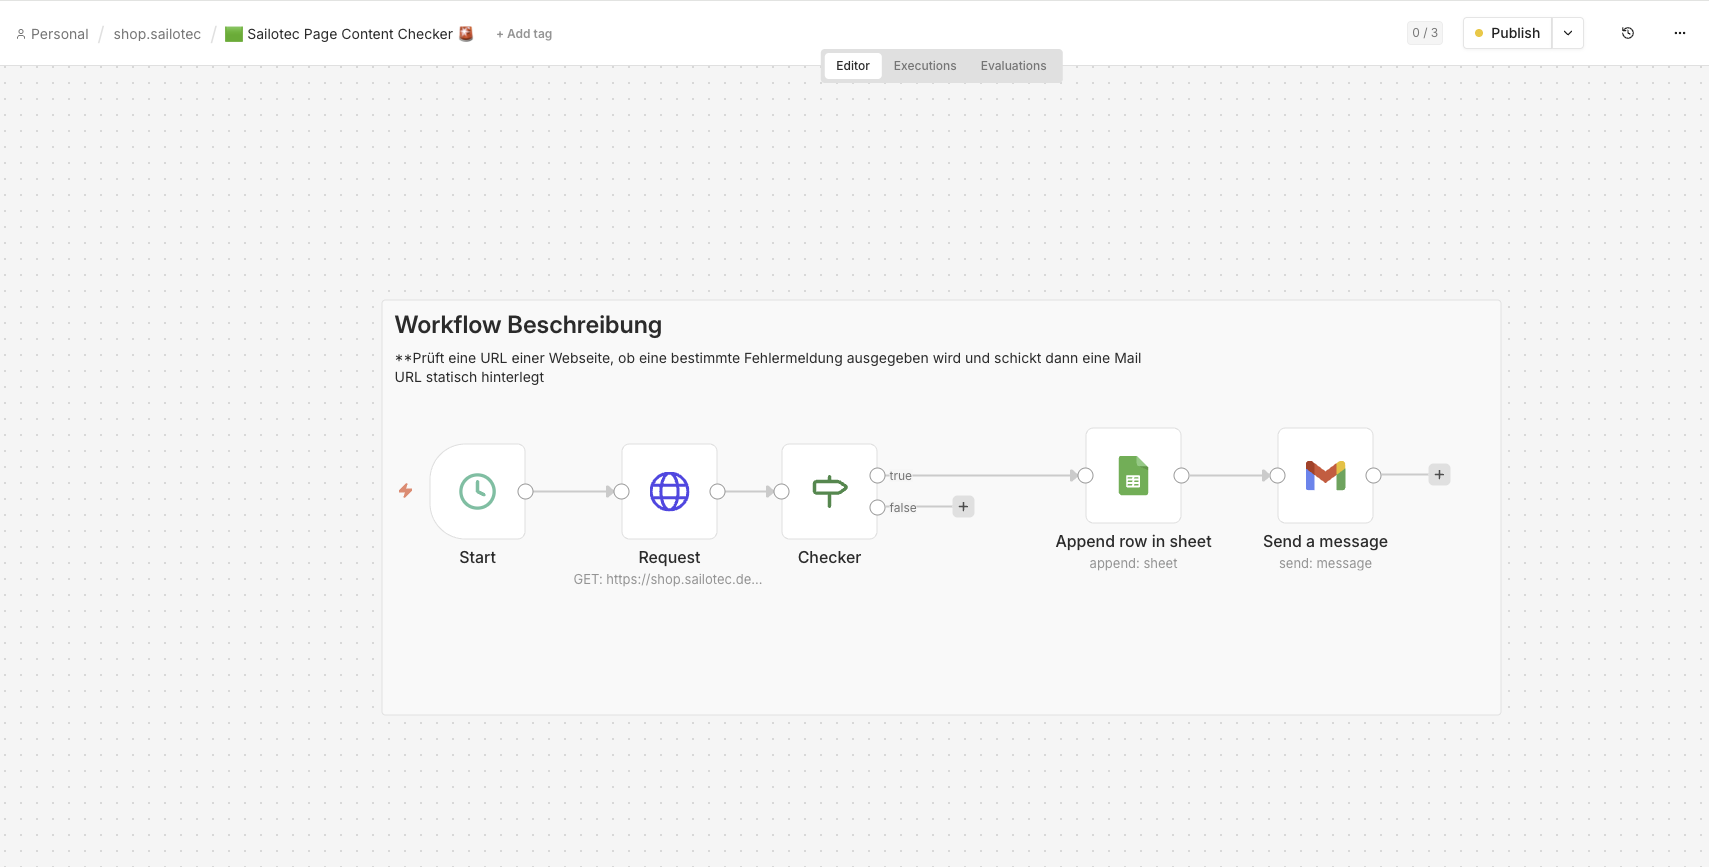The height and width of the screenshot is (867, 1709).
Task: Open the Append row in sheet node
Action: pyautogui.click(x=1133, y=475)
